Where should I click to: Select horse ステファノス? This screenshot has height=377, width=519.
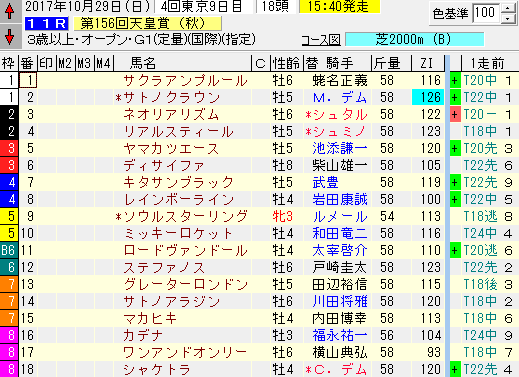pyautogui.click(x=164, y=268)
